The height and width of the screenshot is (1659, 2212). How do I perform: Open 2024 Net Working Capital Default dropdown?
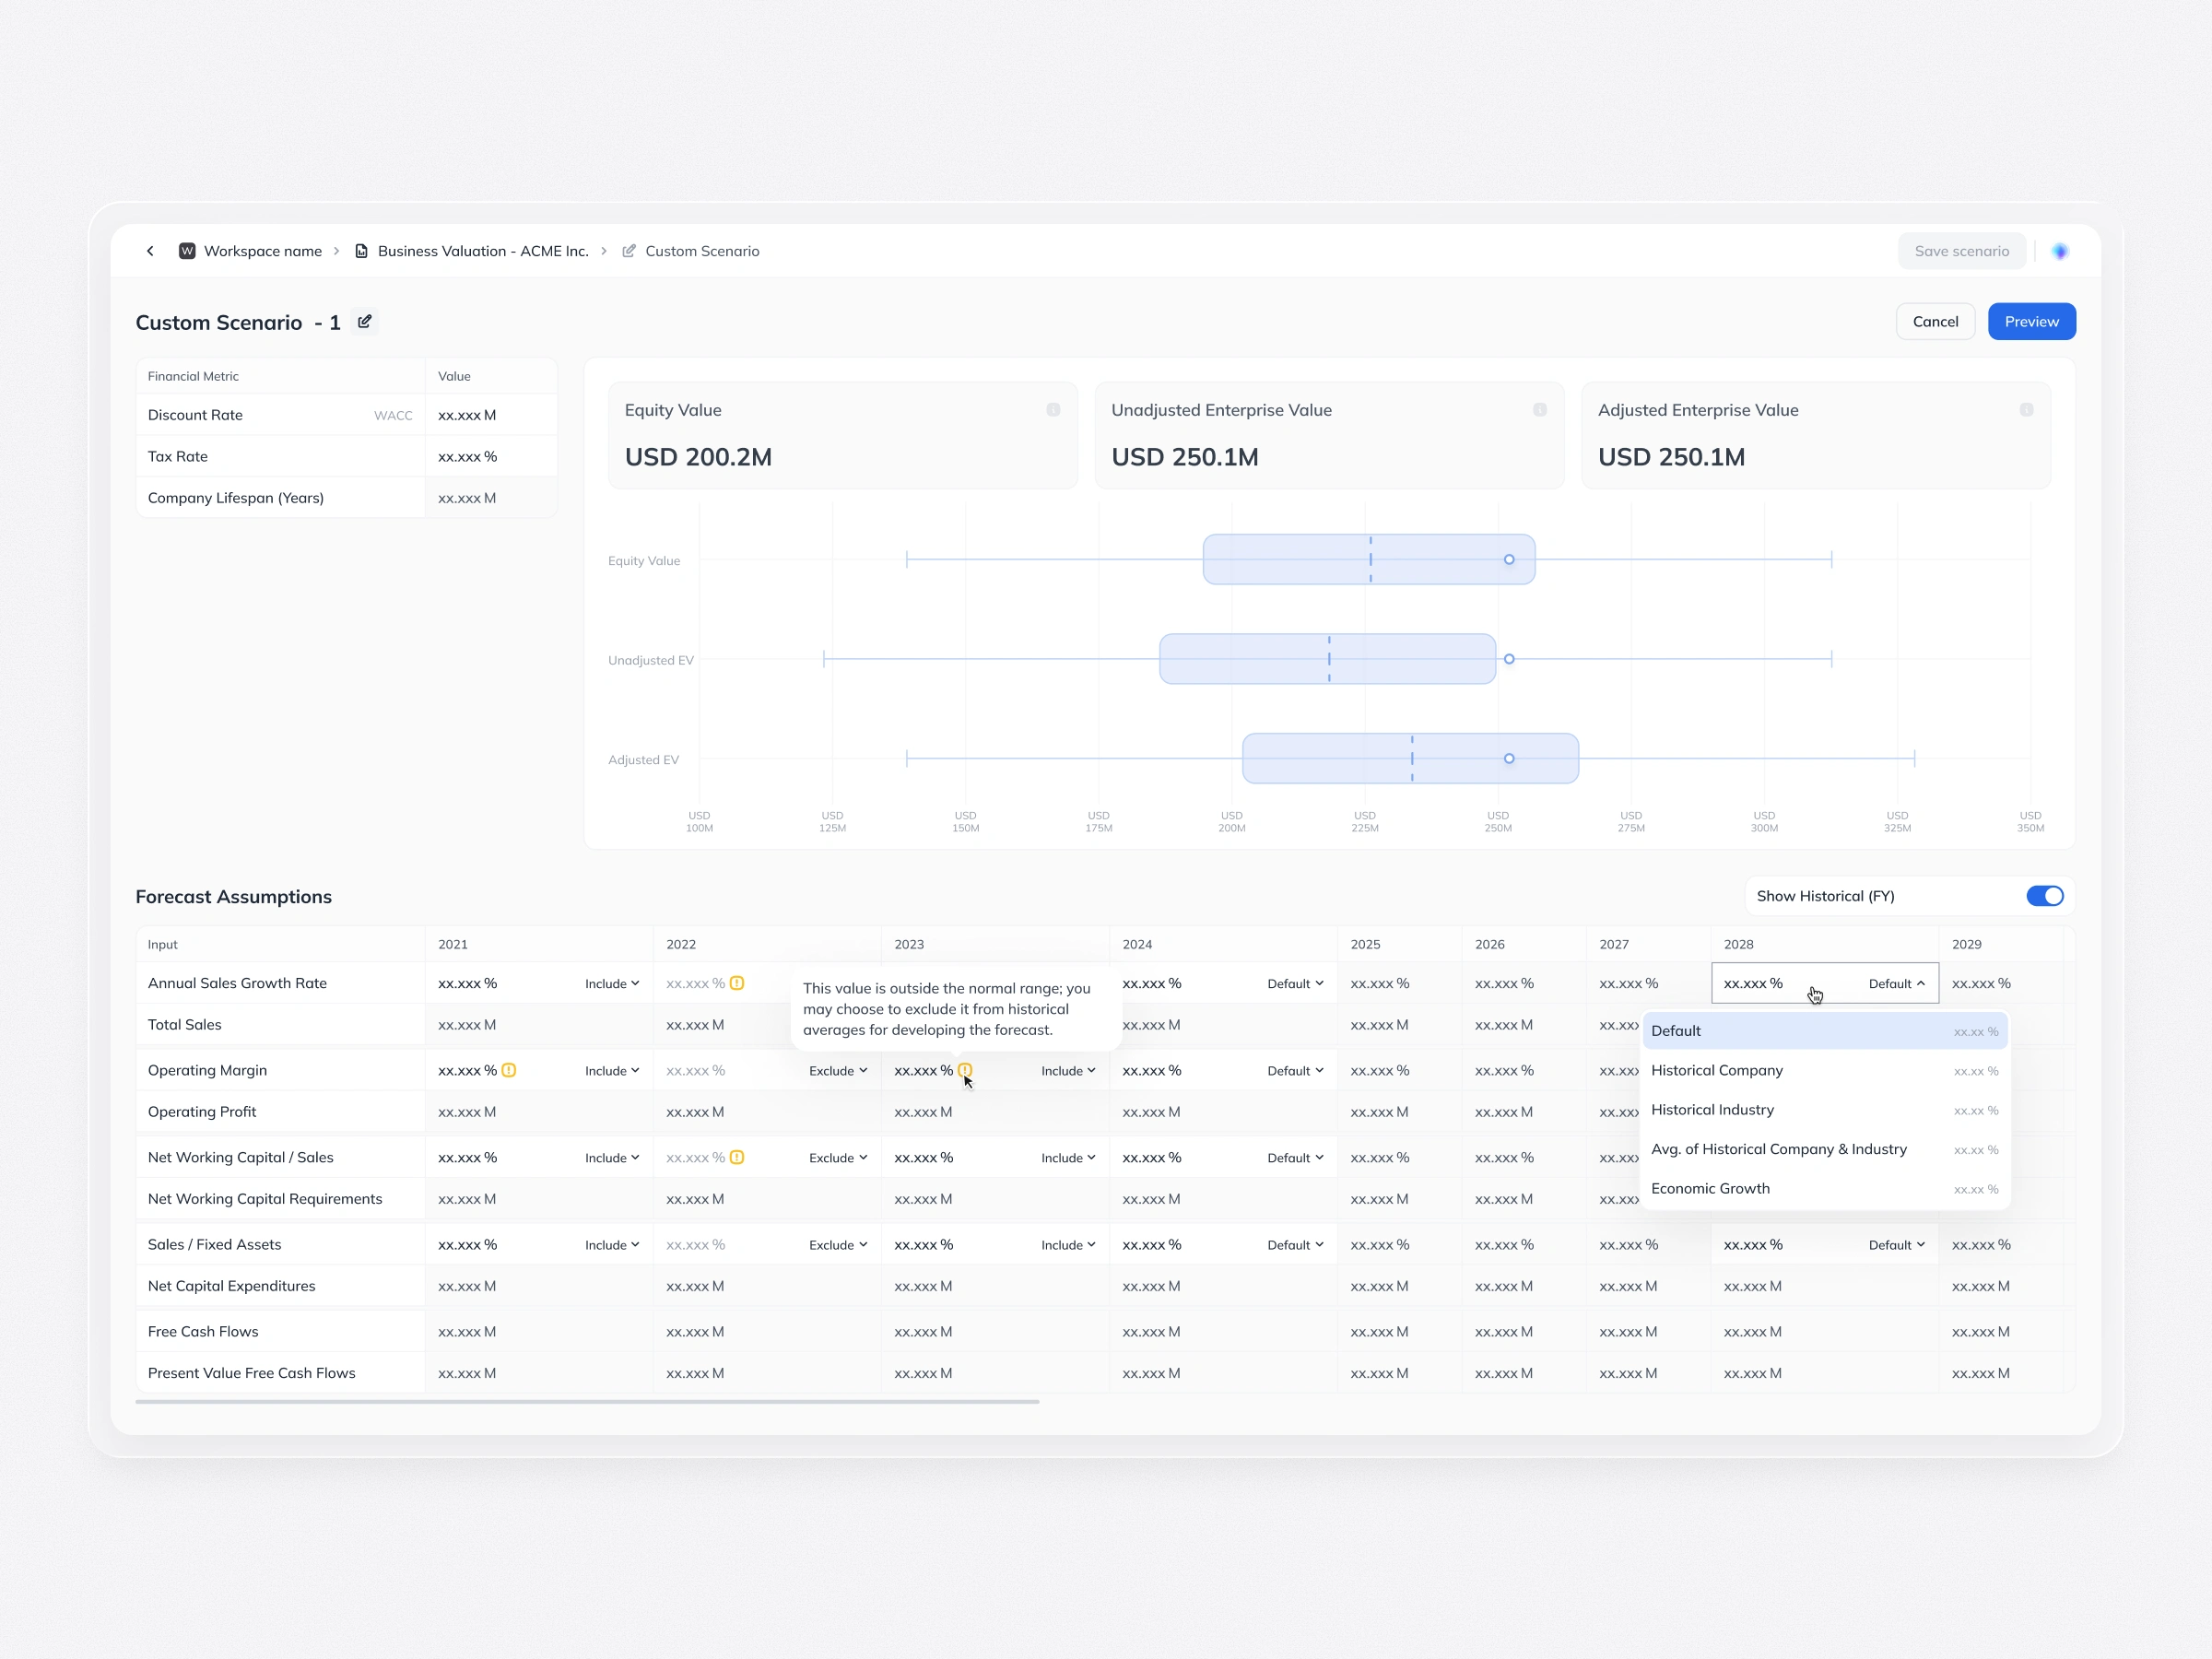(x=1295, y=1158)
